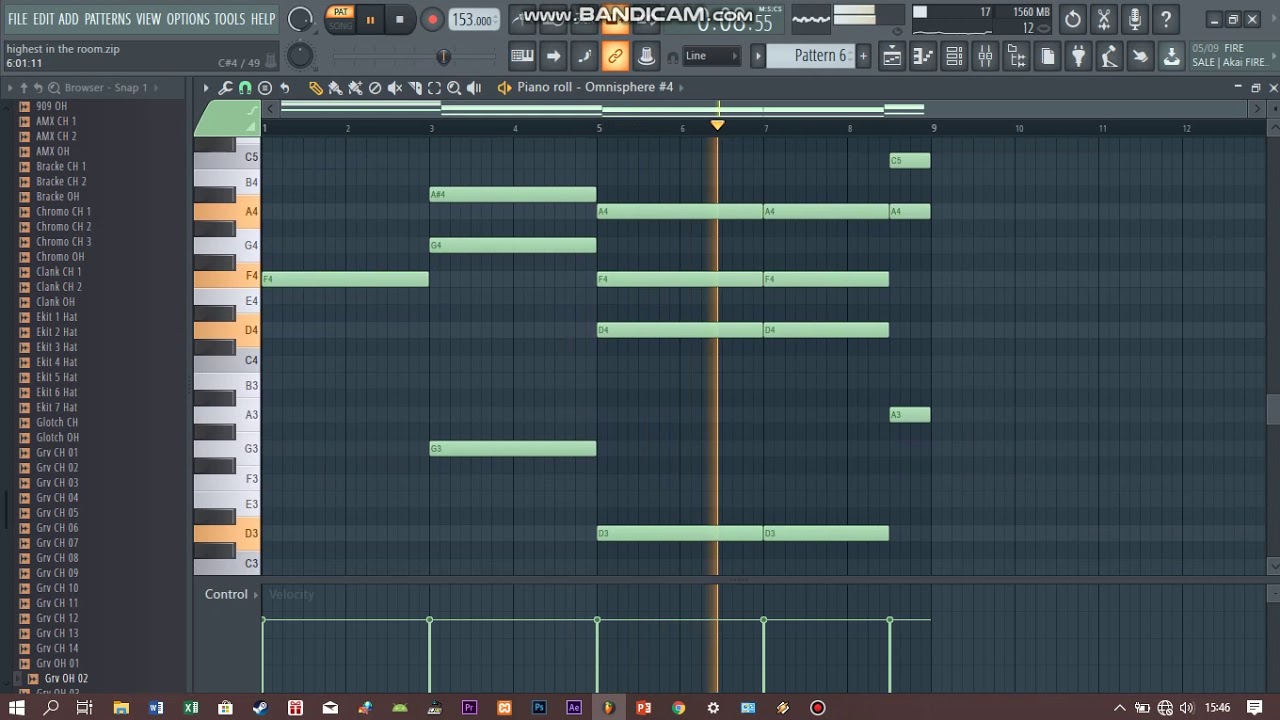1280x720 pixels.
Task: Expand pattern menu arrow left of Pattern 6
Action: tap(758, 56)
